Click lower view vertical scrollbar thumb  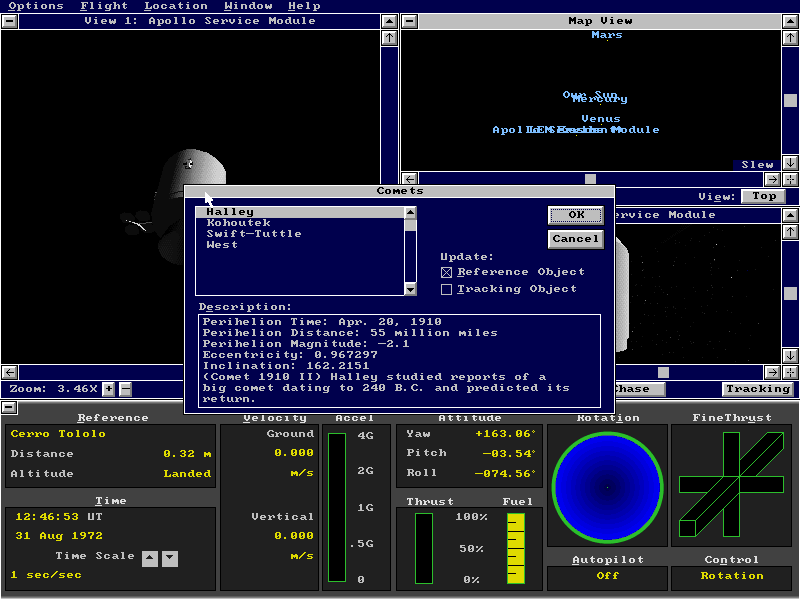pos(790,293)
